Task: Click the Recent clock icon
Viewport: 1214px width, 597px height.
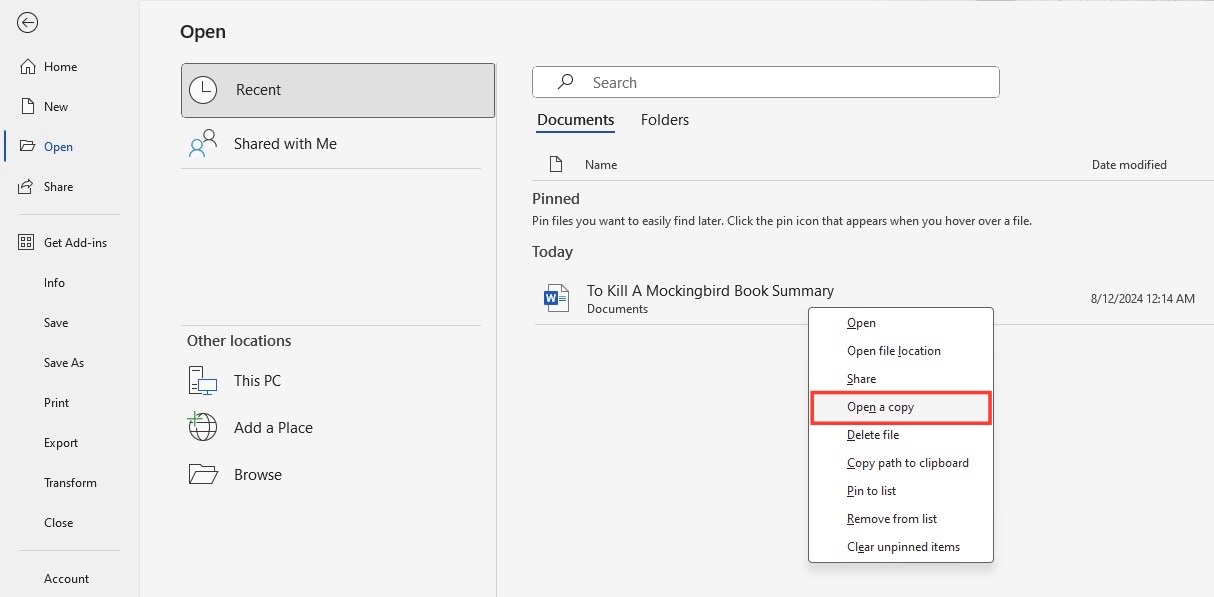Action: click(203, 90)
